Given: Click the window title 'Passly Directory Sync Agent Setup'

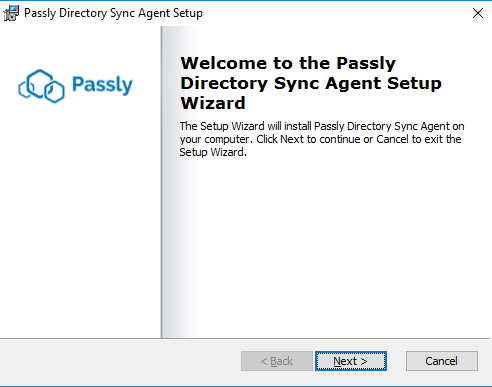Looking at the screenshot, I should (x=113, y=13).
